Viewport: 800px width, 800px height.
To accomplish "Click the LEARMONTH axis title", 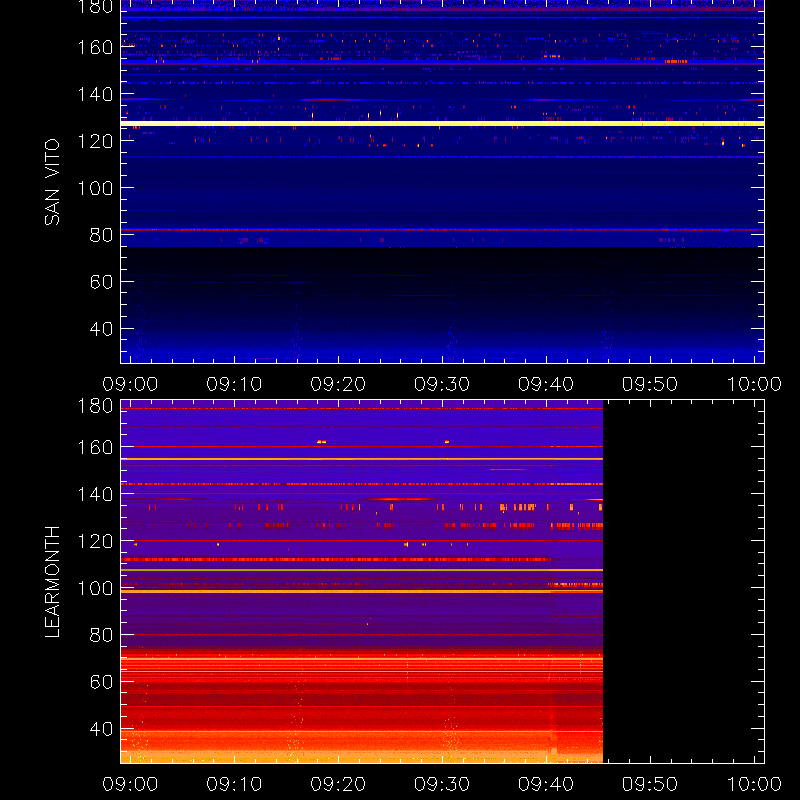I will 52,582.
